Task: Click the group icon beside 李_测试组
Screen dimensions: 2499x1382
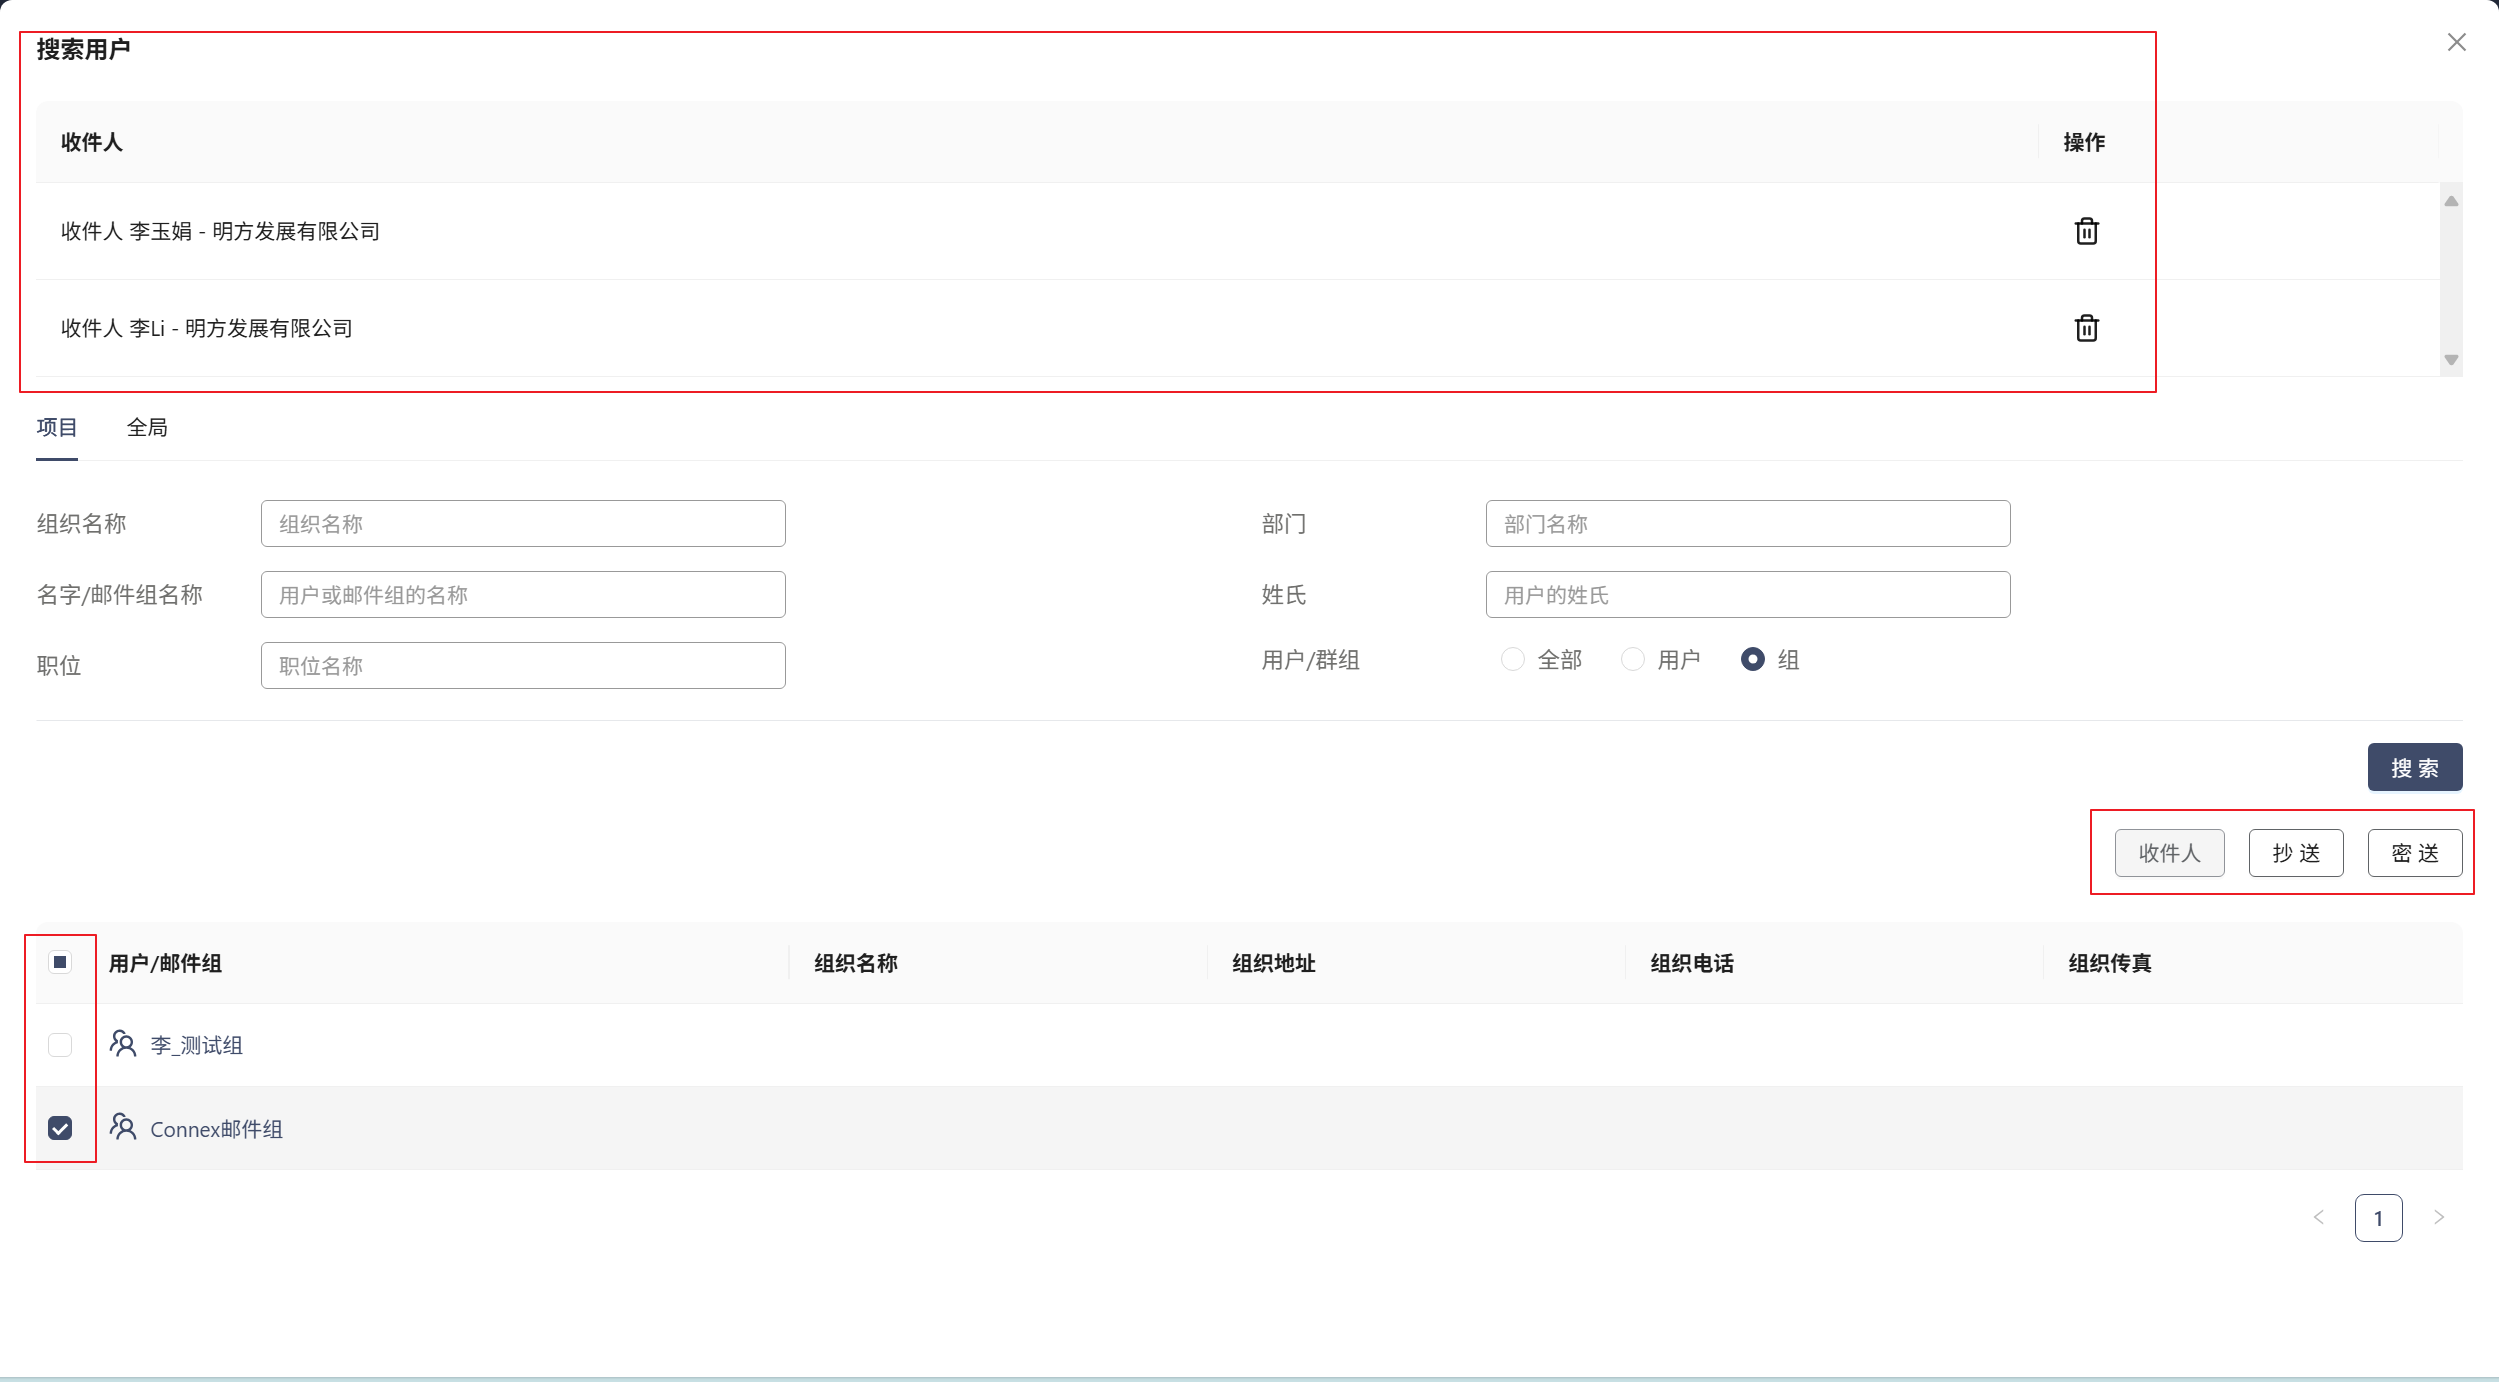Action: [123, 1044]
